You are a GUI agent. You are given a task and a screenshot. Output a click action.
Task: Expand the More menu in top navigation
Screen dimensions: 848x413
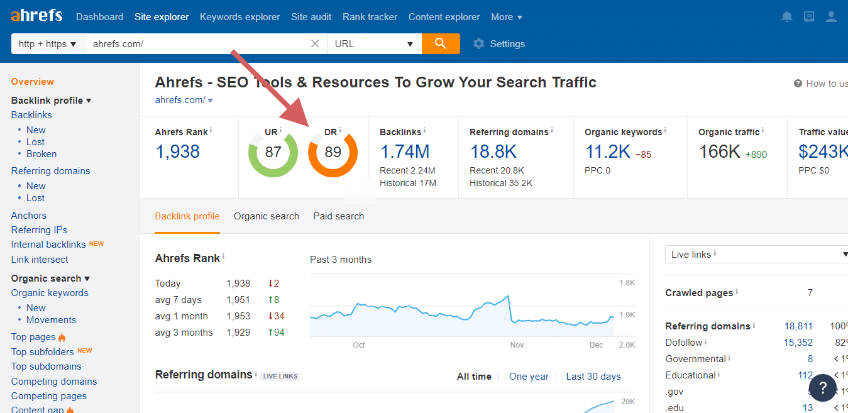point(505,17)
